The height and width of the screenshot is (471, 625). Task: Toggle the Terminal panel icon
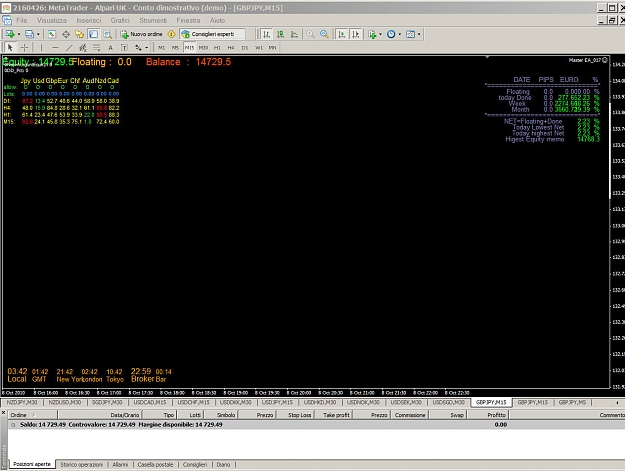[x=94, y=34]
